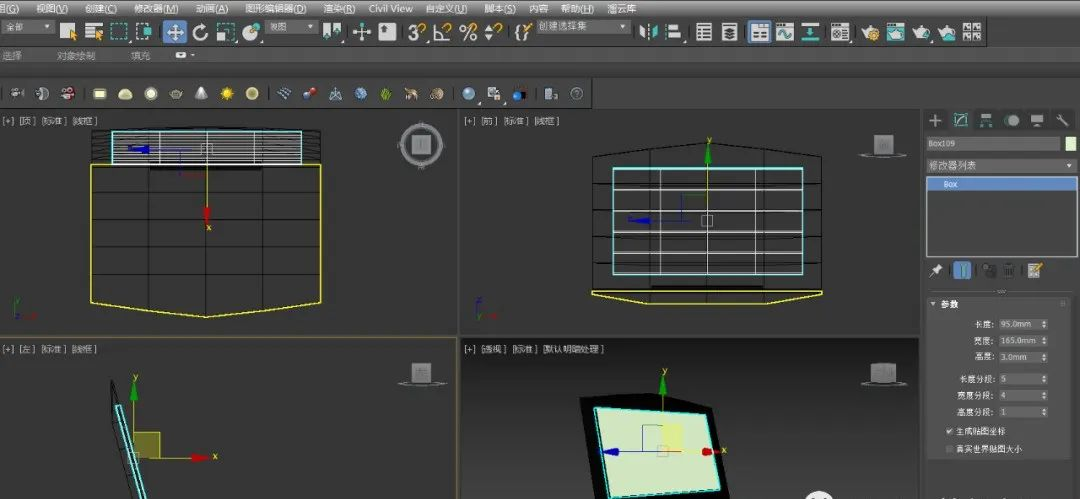1080x499 pixels.
Task: Click the Box109 object color swatch
Action: [x=1070, y=143]
